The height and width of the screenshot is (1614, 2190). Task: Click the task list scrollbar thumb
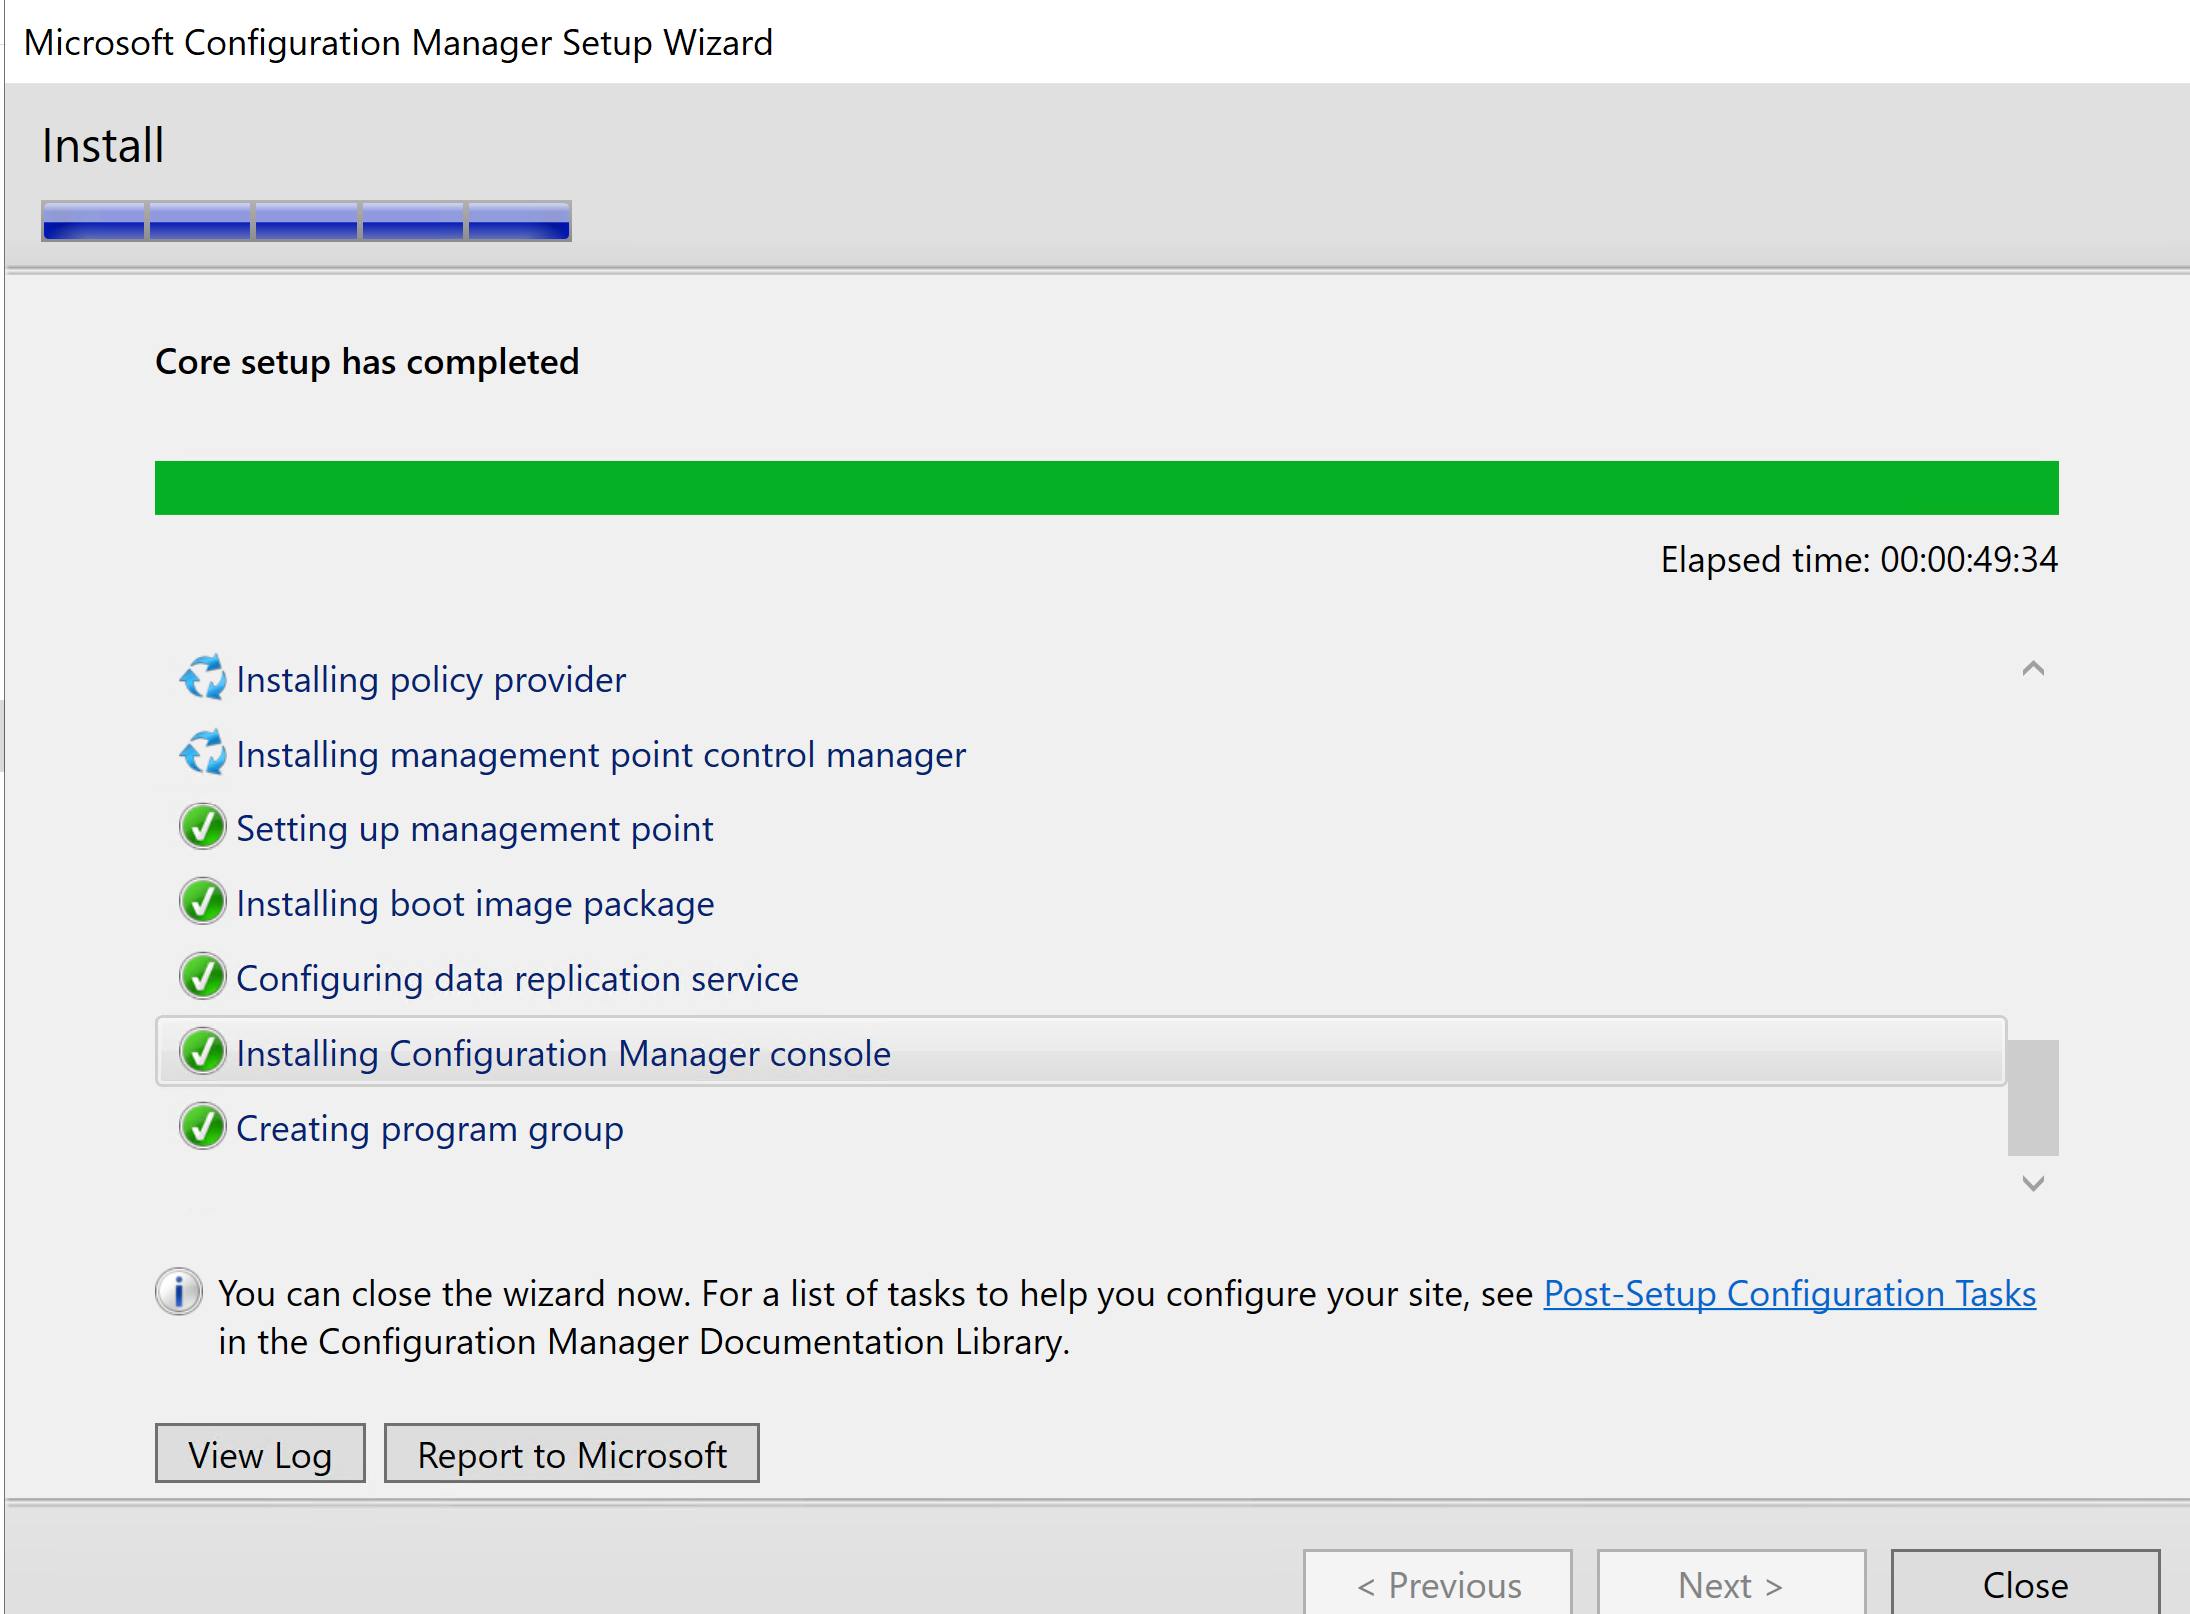pos(2032,1097)
